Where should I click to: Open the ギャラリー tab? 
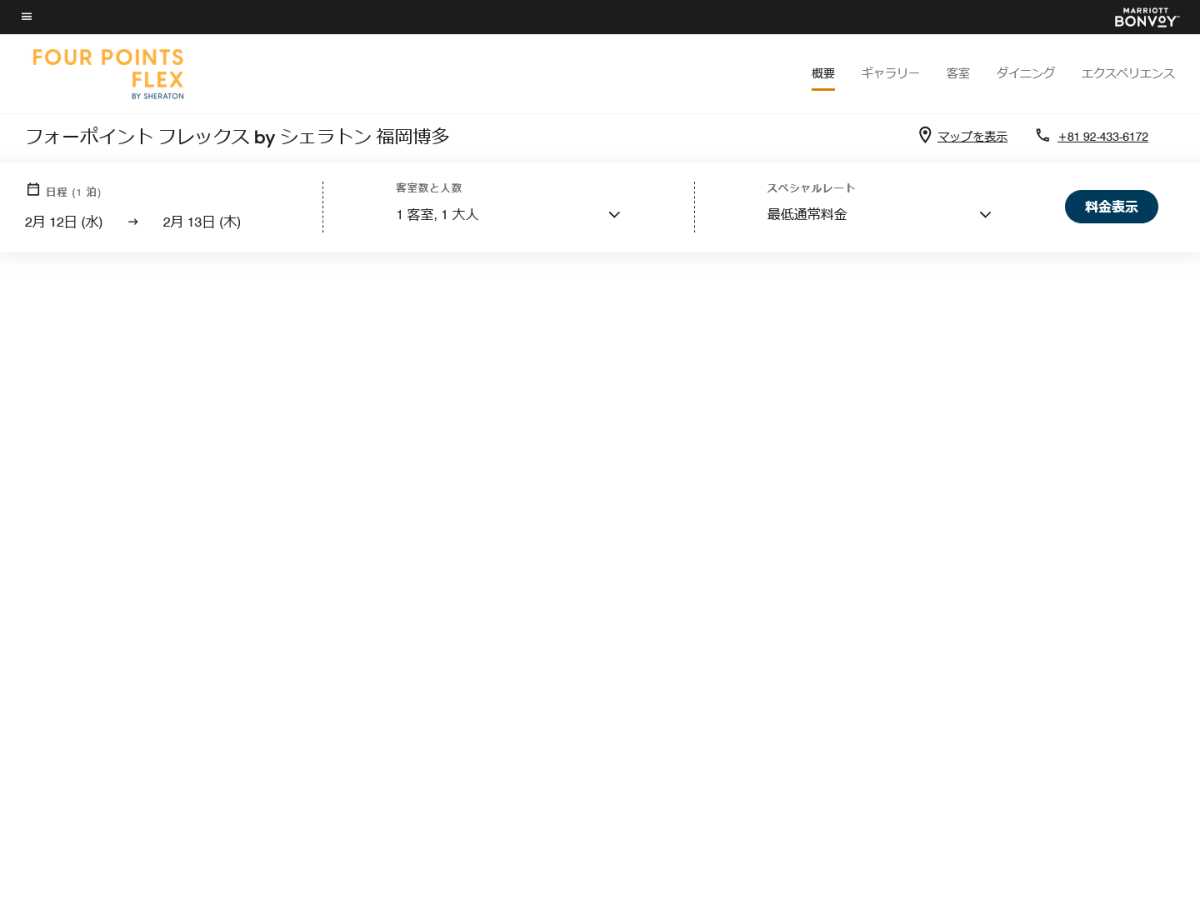(890, 73)
